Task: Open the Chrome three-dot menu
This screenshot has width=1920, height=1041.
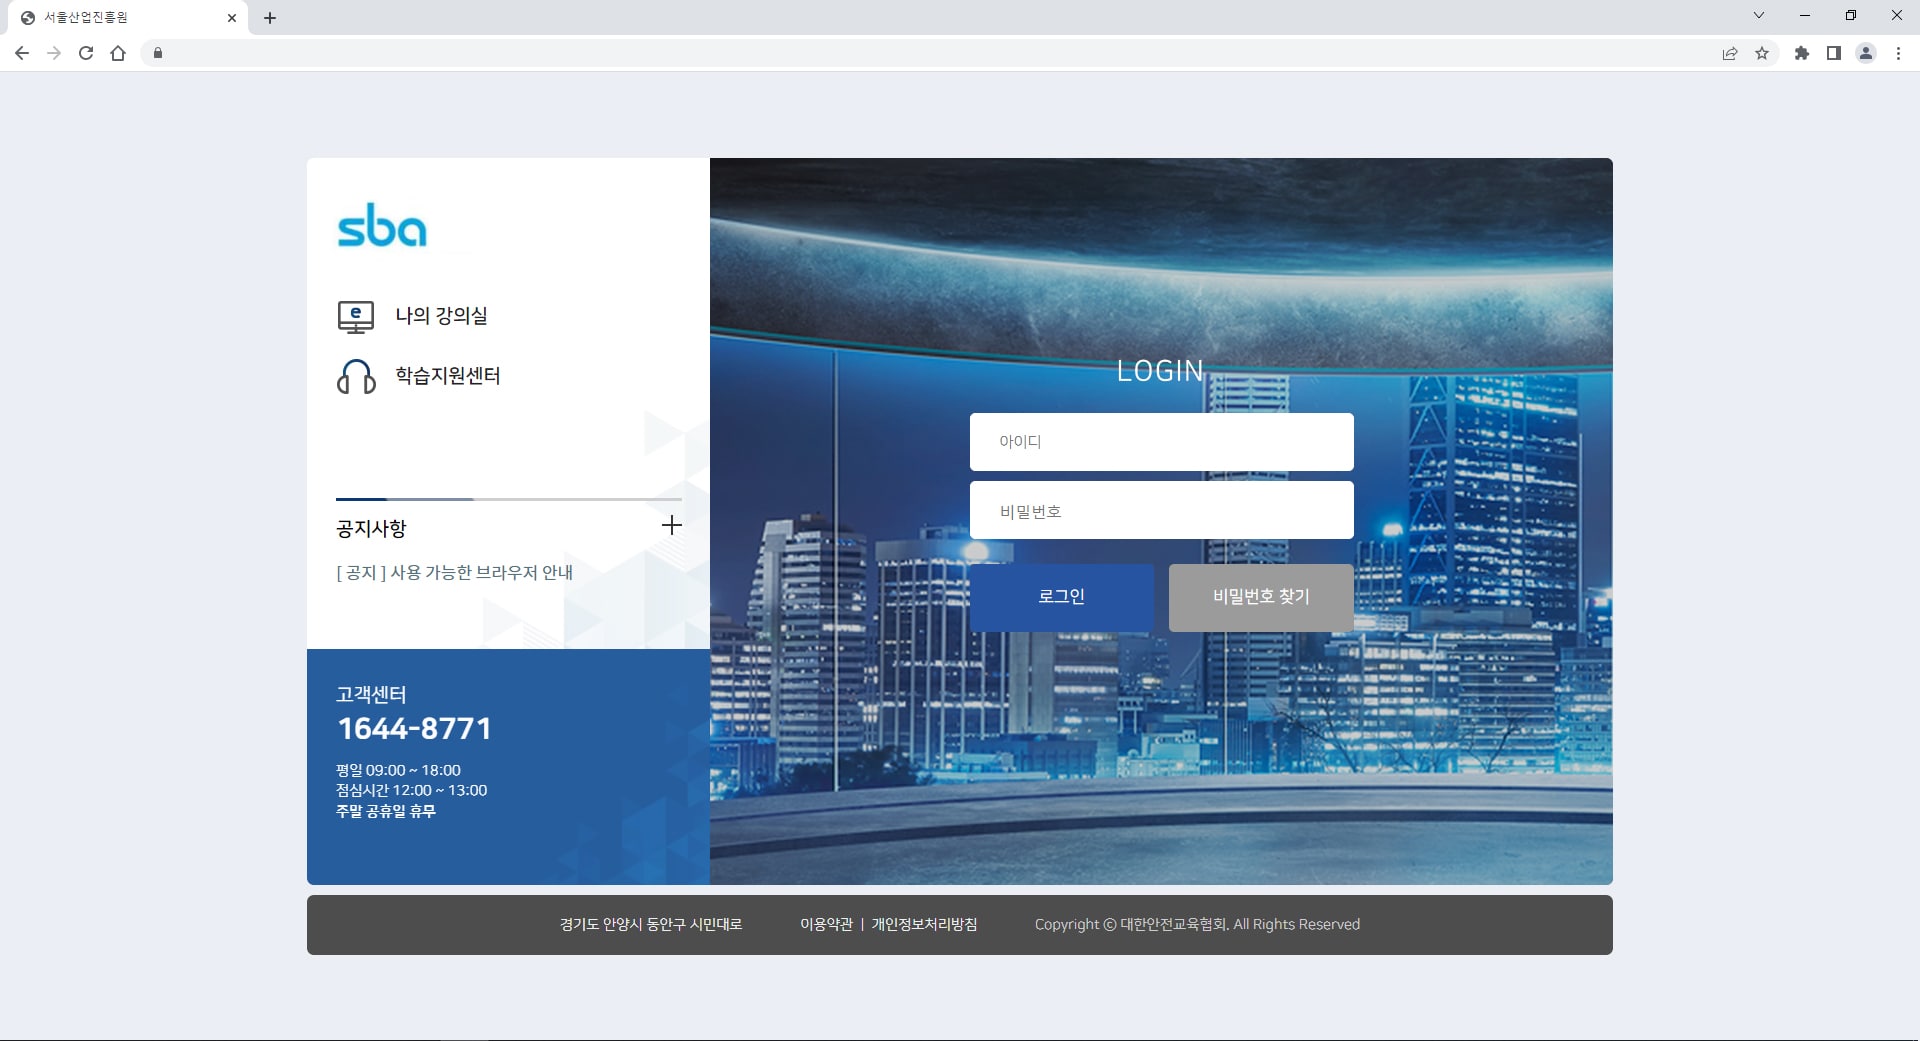Action: coord(1898,53)
